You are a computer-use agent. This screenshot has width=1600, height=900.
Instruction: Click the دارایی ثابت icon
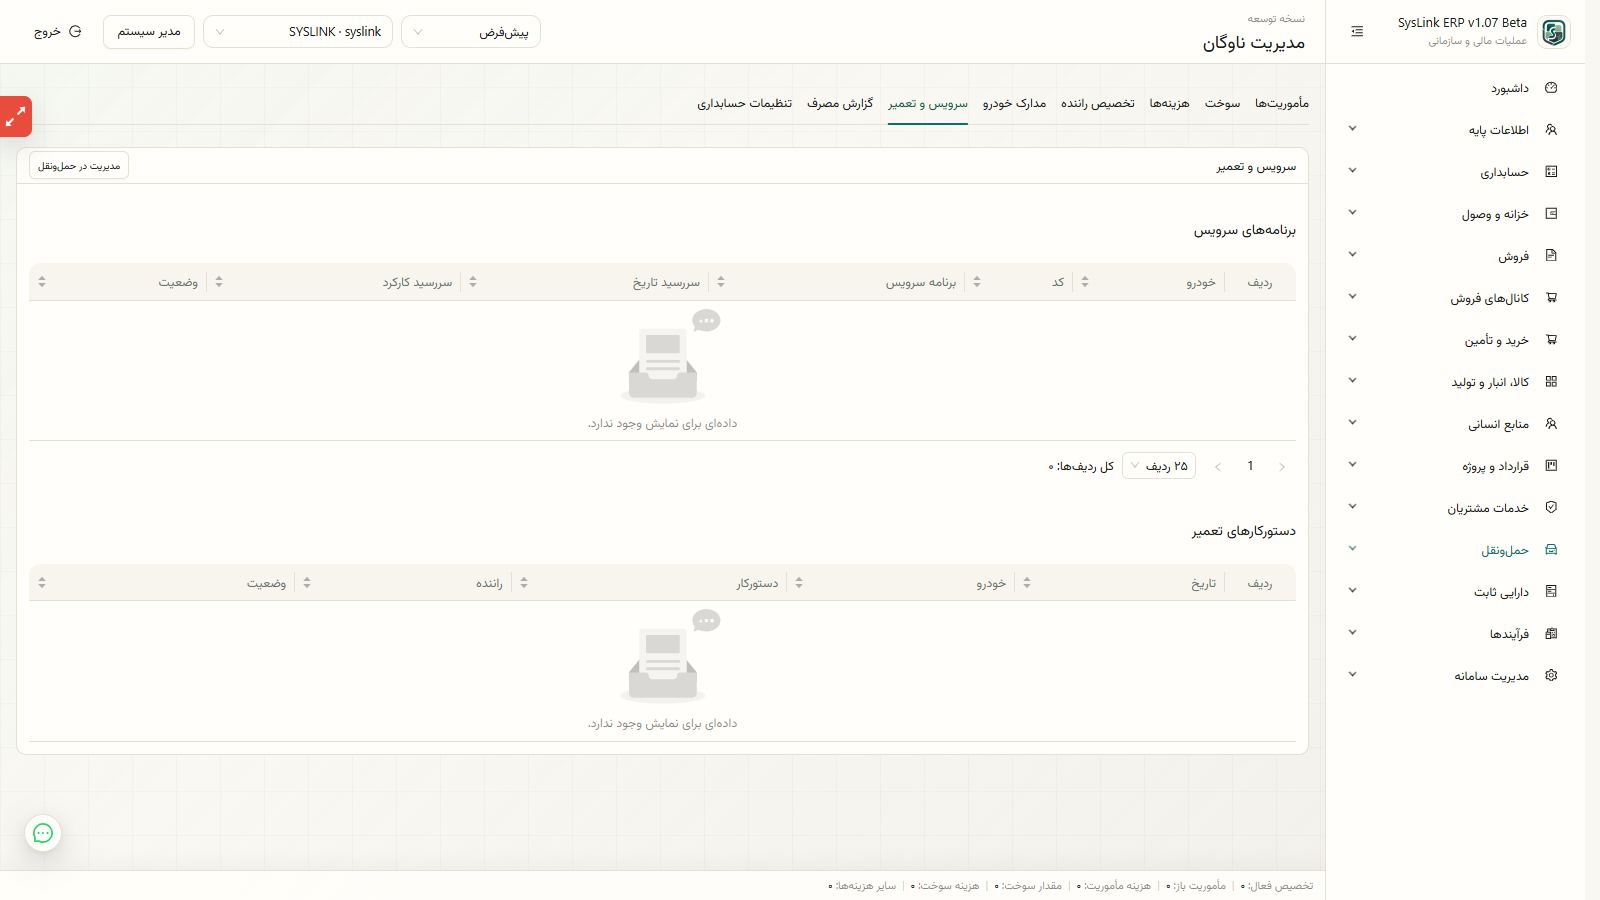(x=1551, y=592)
